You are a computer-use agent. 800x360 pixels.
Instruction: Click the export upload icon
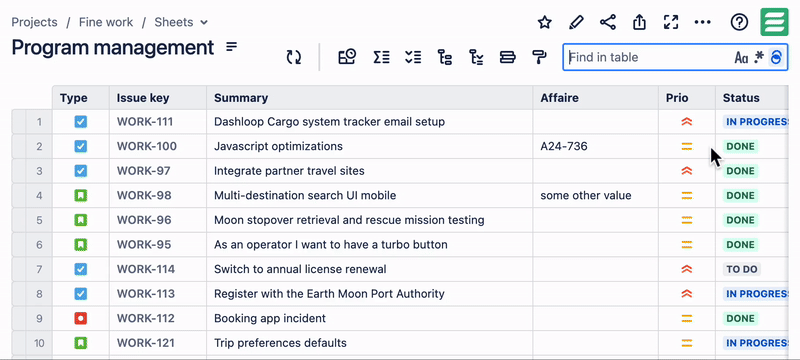click(639, 22)
